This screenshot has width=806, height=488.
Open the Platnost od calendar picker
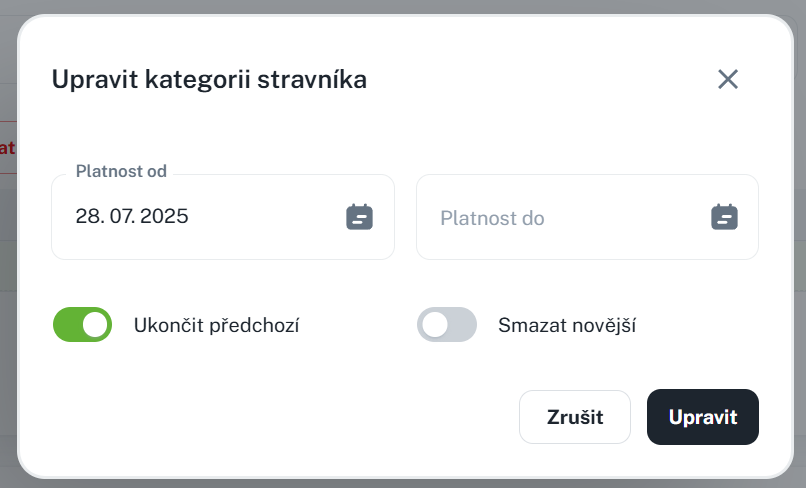coord(359,217)
